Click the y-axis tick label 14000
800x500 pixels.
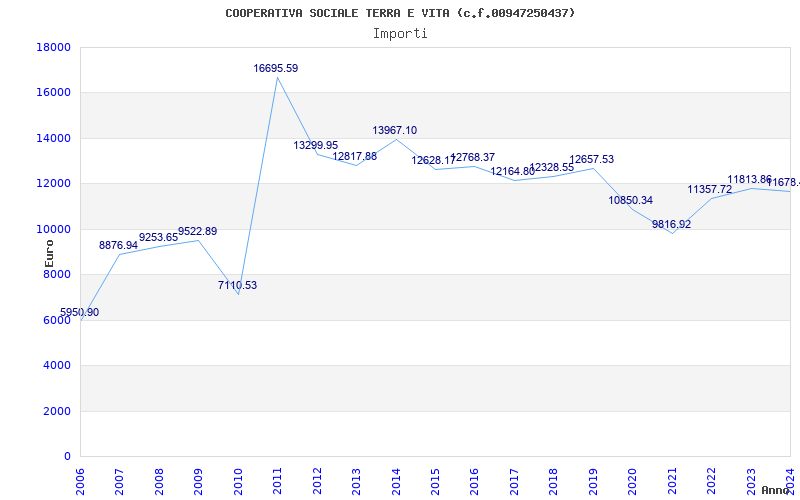coord(53,138)
